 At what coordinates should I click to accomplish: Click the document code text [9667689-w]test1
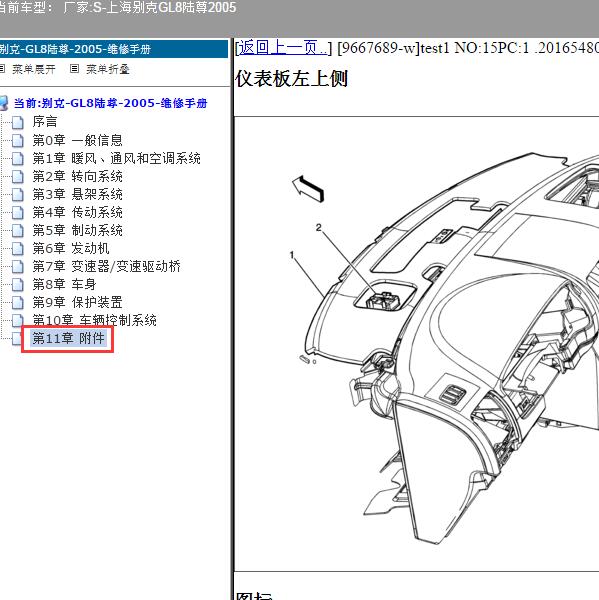[393, 48]
